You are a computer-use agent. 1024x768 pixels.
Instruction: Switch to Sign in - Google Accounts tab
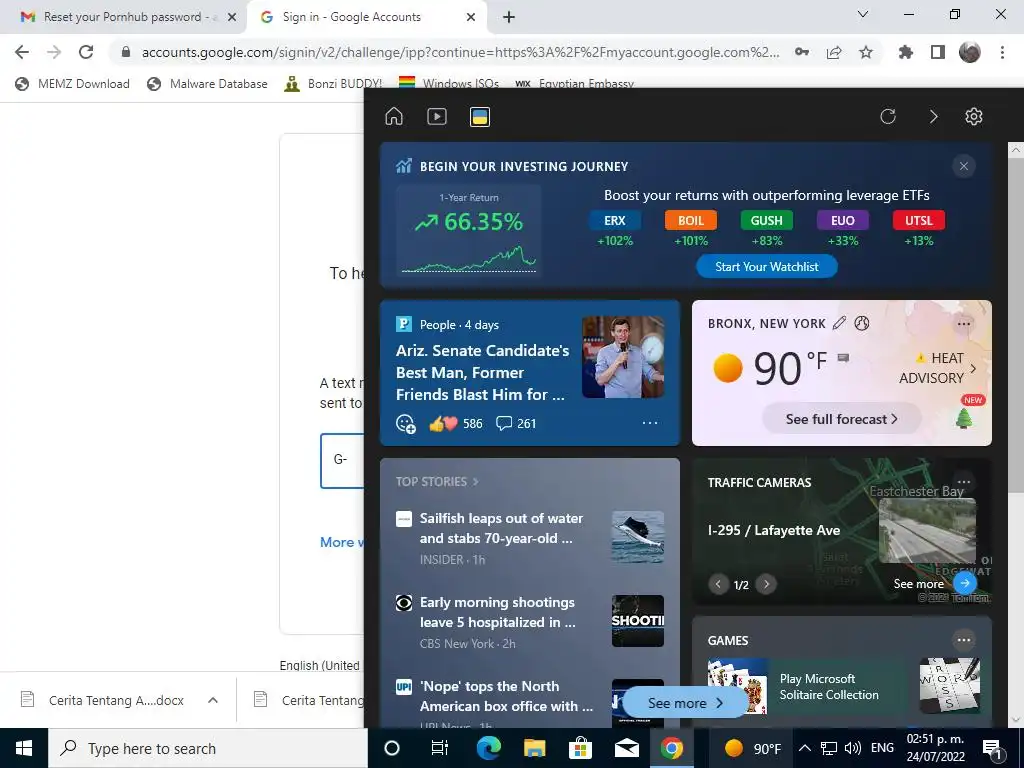[x=368, y=17]
